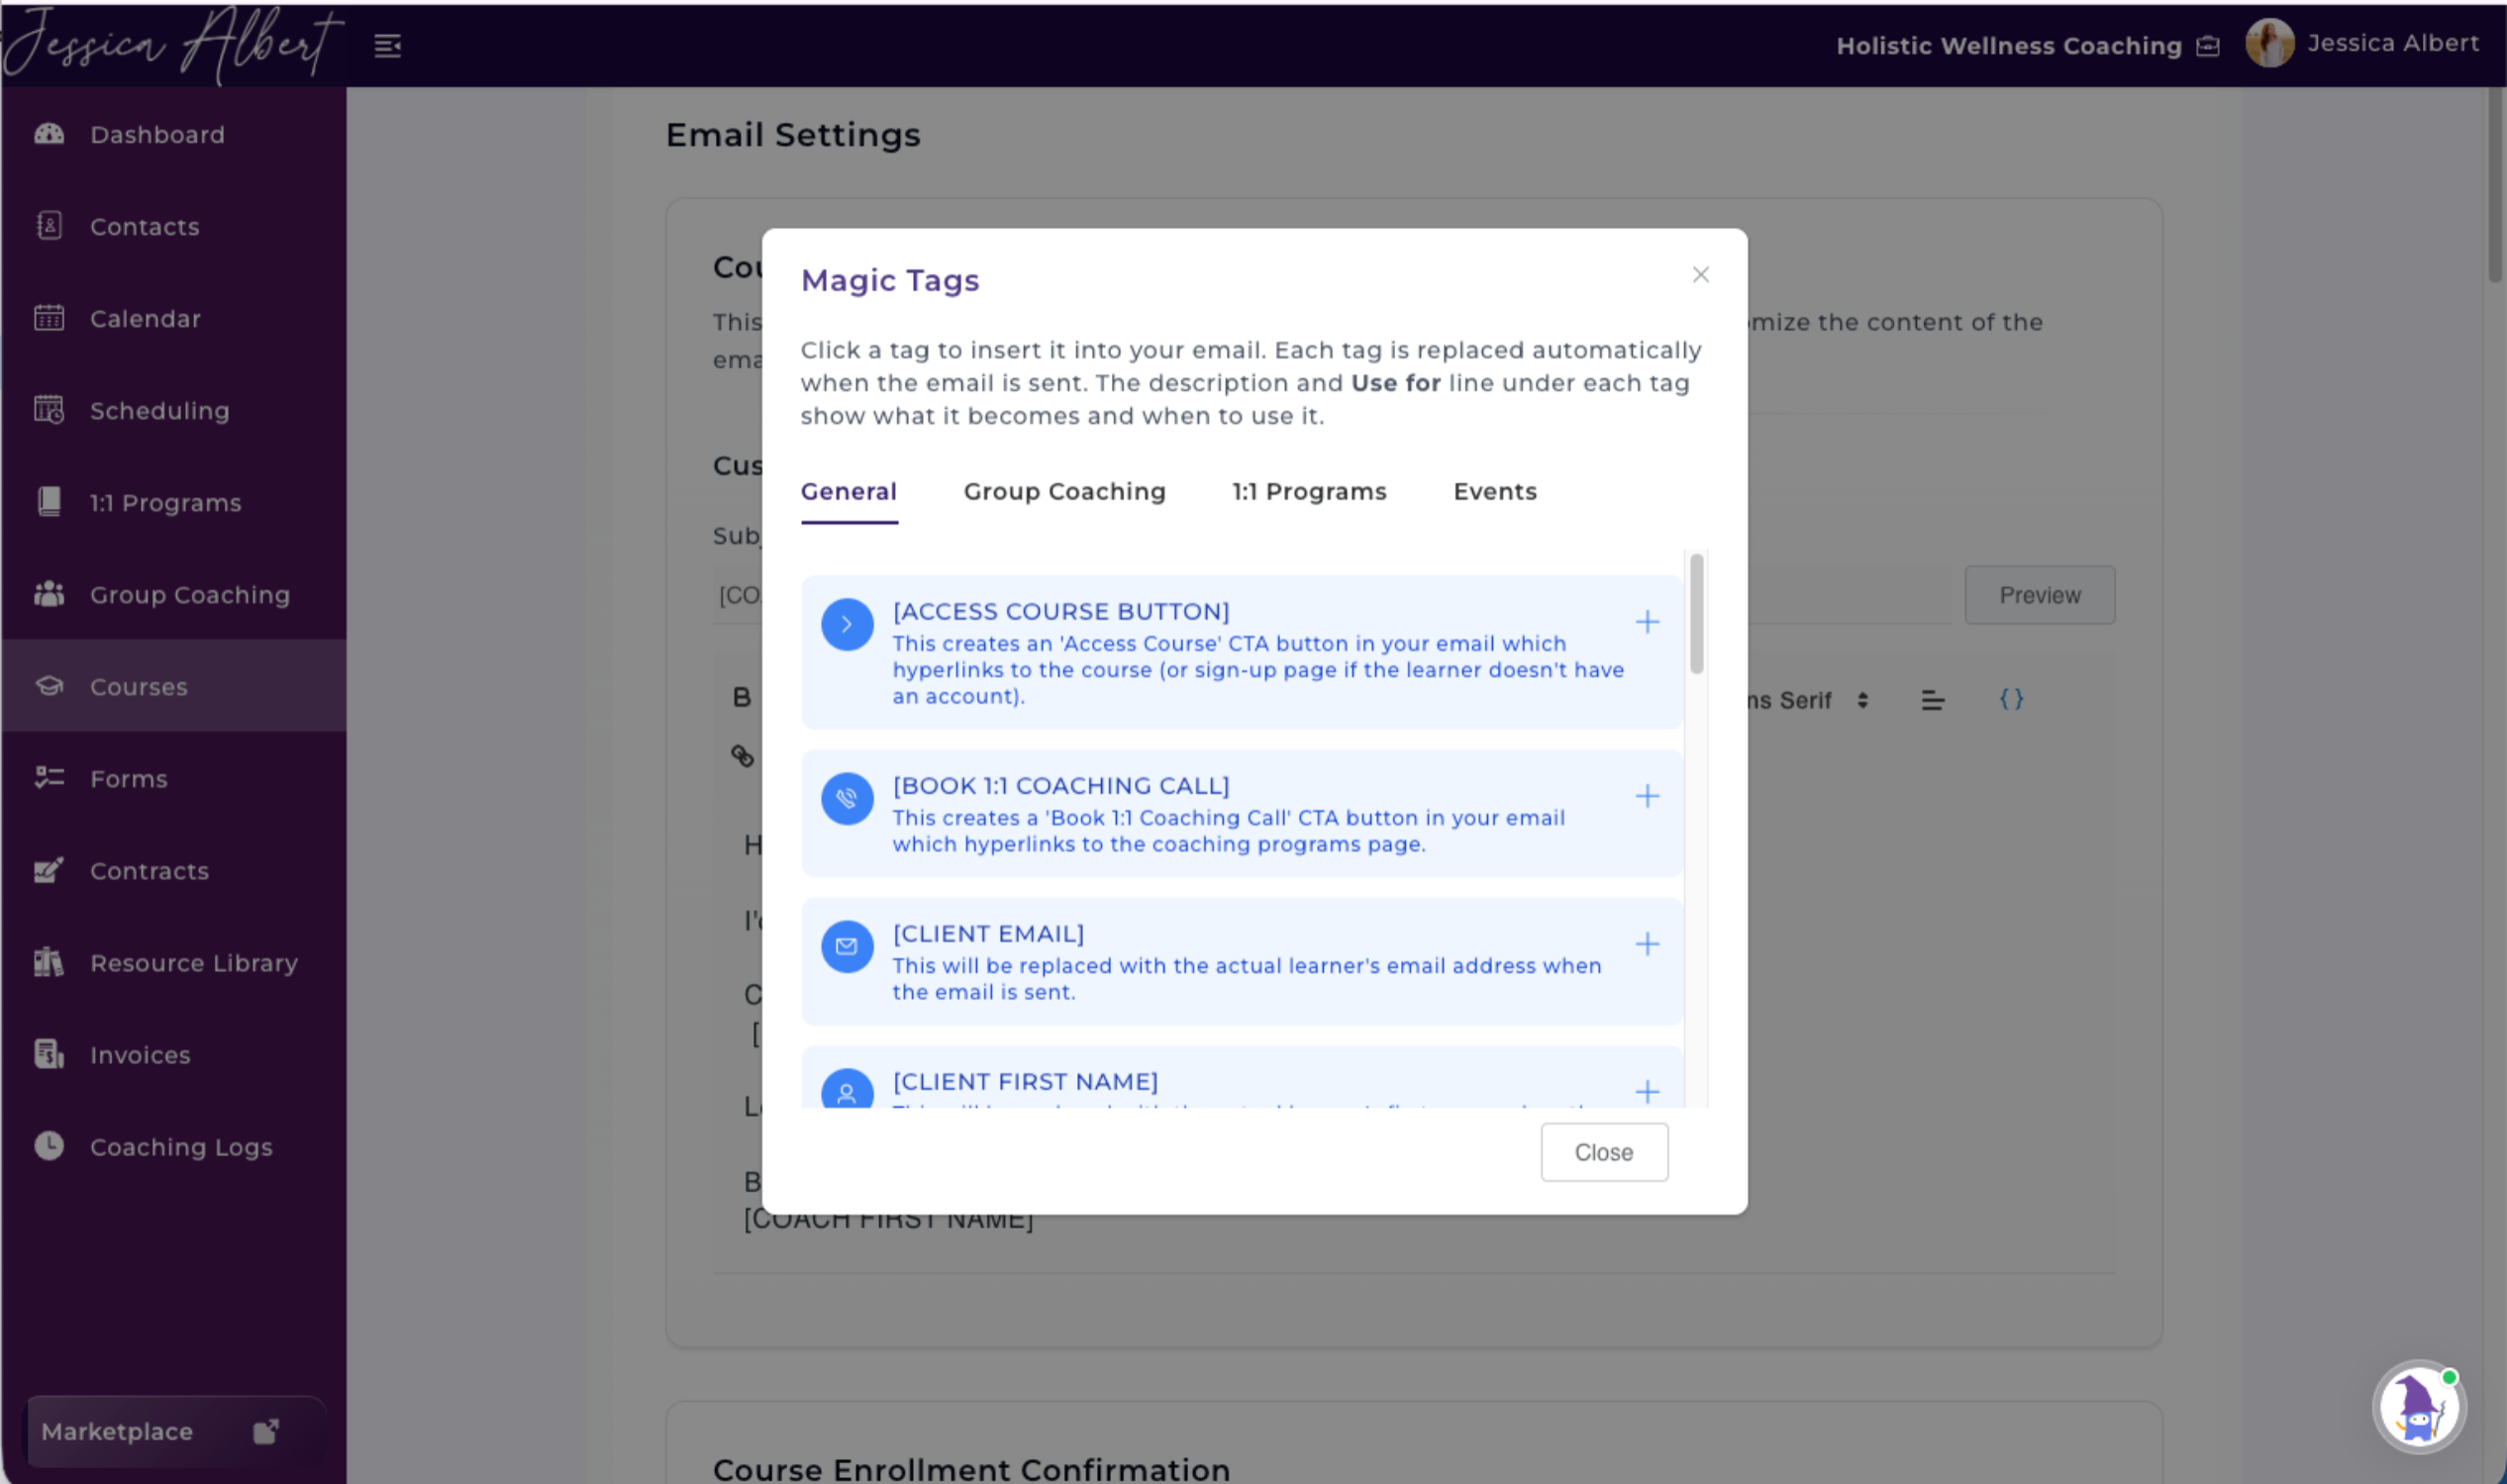Viewport: 2507px width, 1484px height.
Task: Click the text alignment icon in editor toolbar
Action: pos(1933,700)
